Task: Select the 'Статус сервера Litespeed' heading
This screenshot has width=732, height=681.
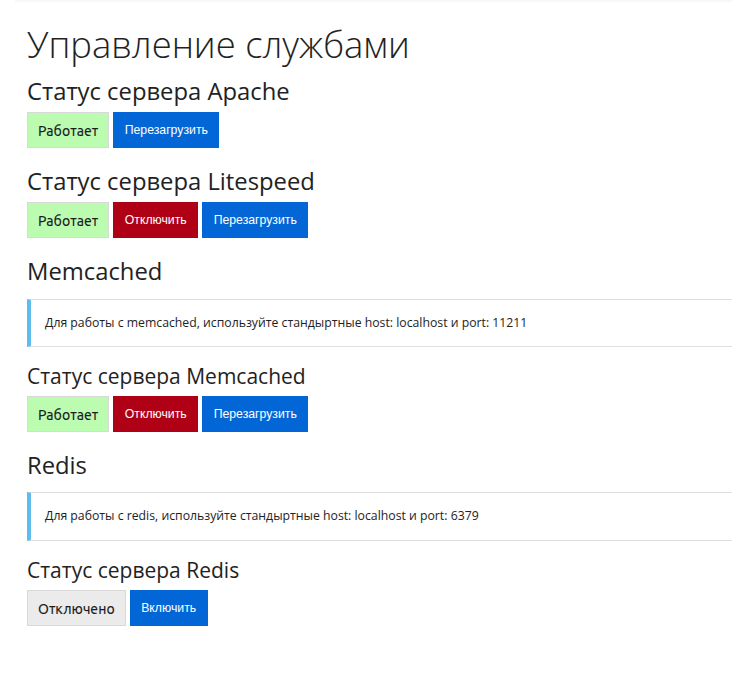Action: click(x=170, y=182)
